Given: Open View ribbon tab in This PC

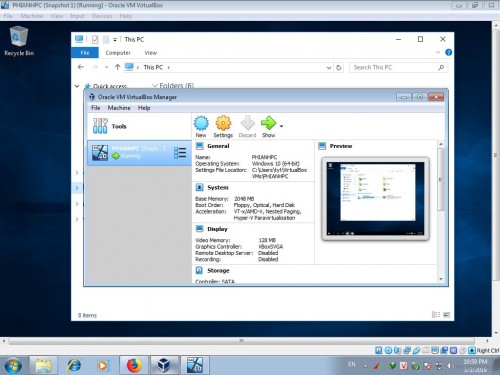Looking at the screenshot, I should pos(150,53).
